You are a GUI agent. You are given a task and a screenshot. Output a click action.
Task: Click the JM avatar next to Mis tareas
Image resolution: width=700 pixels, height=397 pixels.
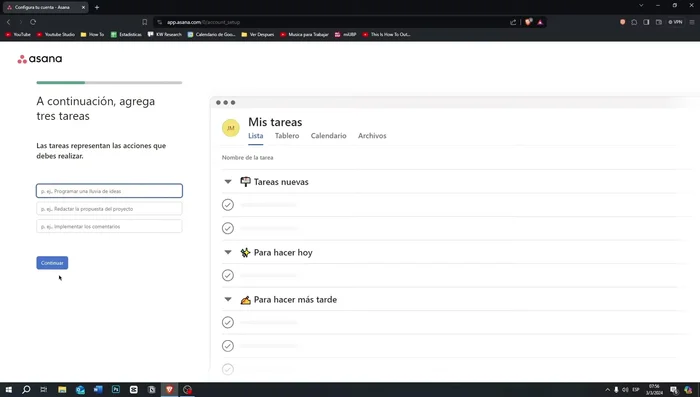(x=231, y=128)
